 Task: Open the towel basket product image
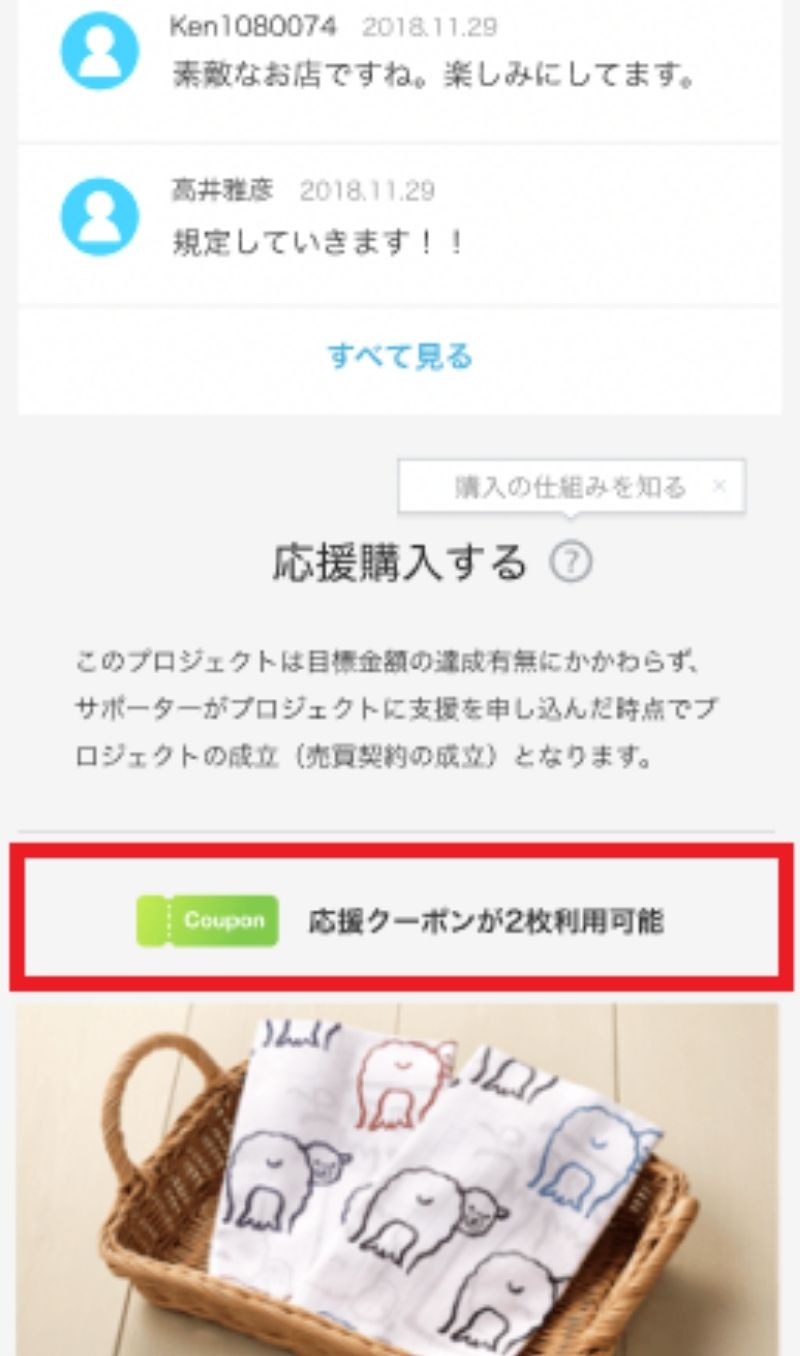[x=397, y=1180]
